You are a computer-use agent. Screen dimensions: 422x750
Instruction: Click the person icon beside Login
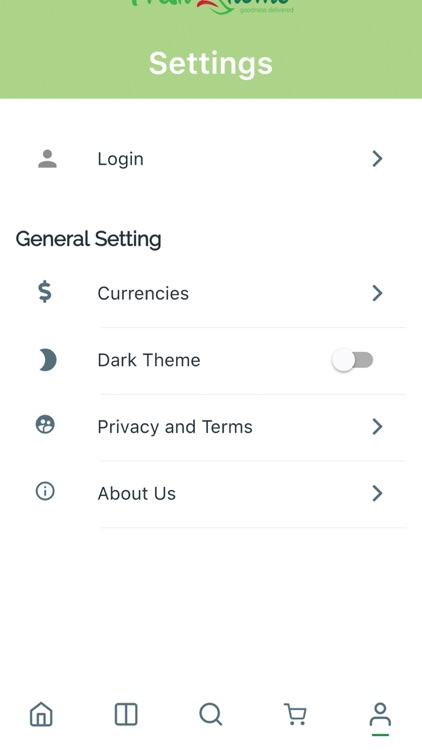47,159
